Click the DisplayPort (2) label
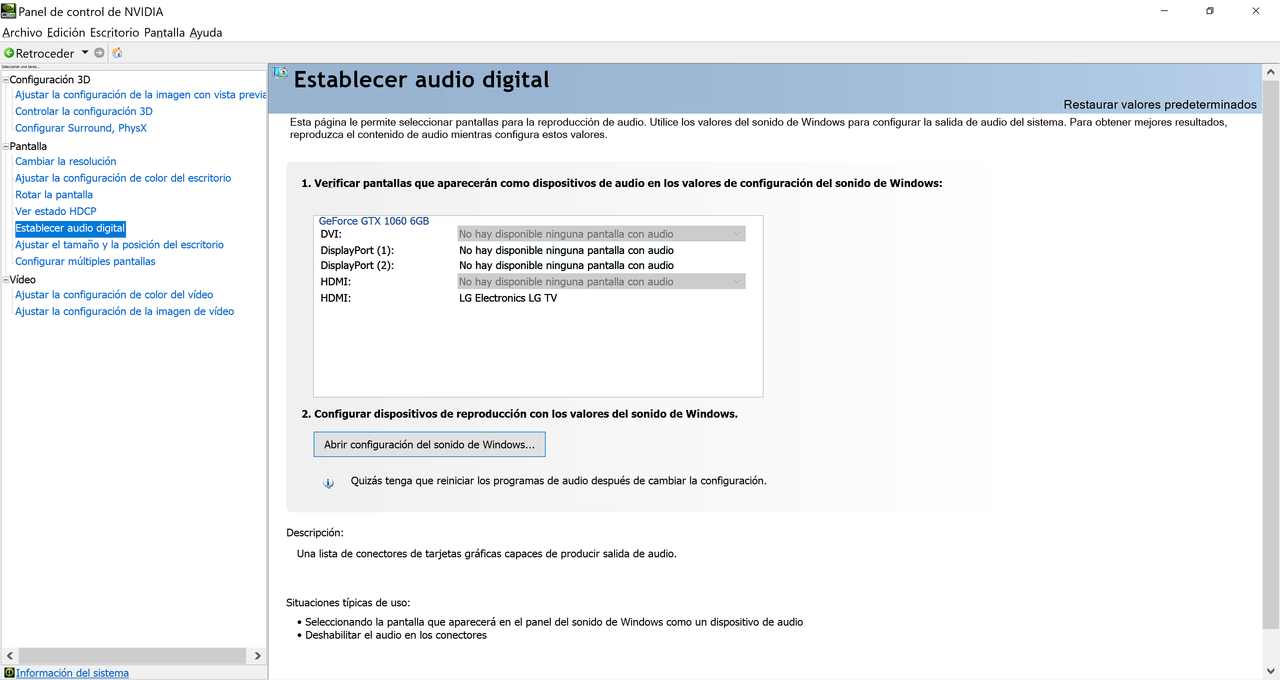The image size is (1280, 680). (x=357, y=266)
